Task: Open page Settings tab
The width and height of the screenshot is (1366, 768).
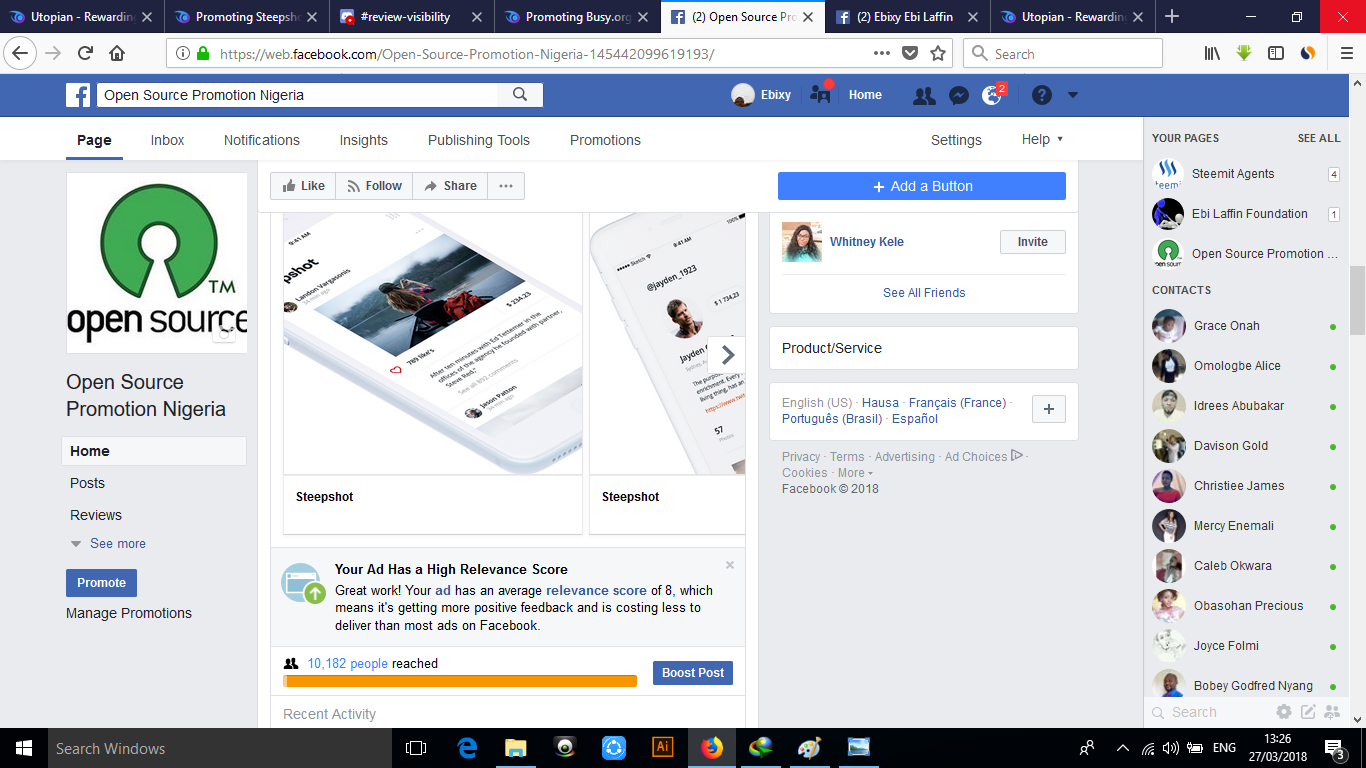Action: tap(956, 140)
